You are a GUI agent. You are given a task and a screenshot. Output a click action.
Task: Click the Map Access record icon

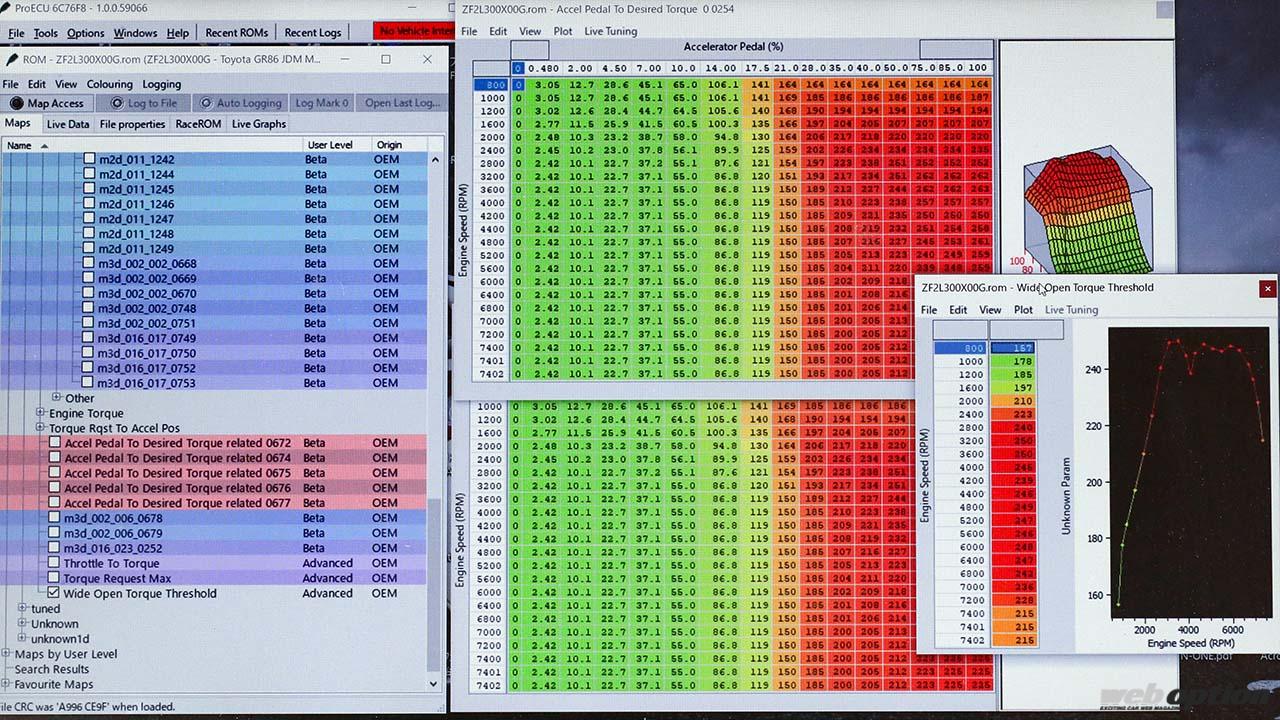tap(16, 103)
